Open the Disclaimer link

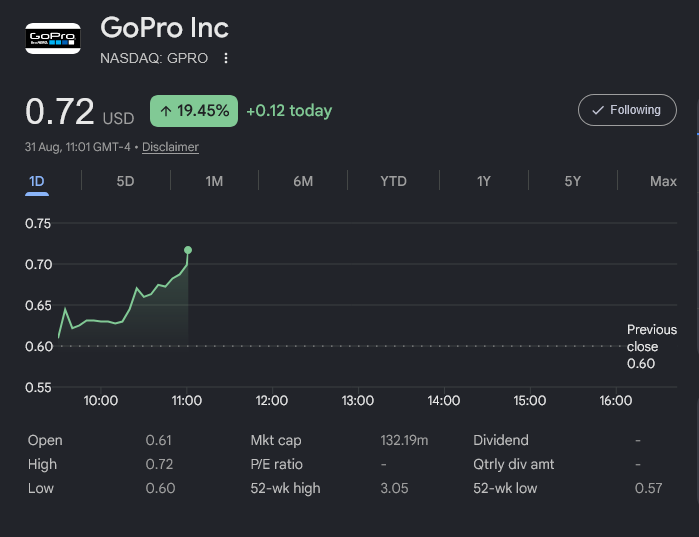(x=170, y=147)
